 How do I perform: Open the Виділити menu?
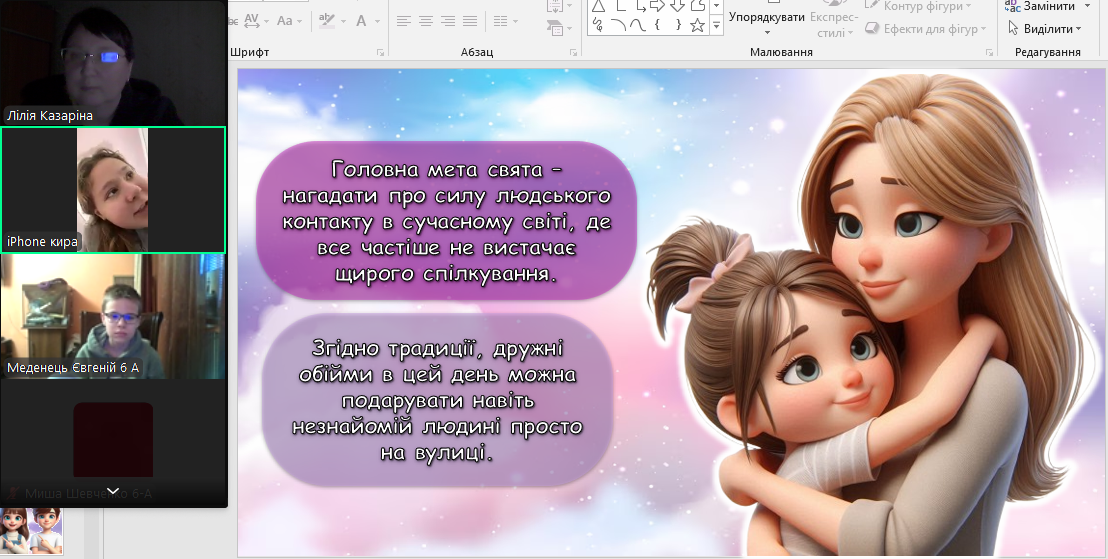(x=1045, y=29)
